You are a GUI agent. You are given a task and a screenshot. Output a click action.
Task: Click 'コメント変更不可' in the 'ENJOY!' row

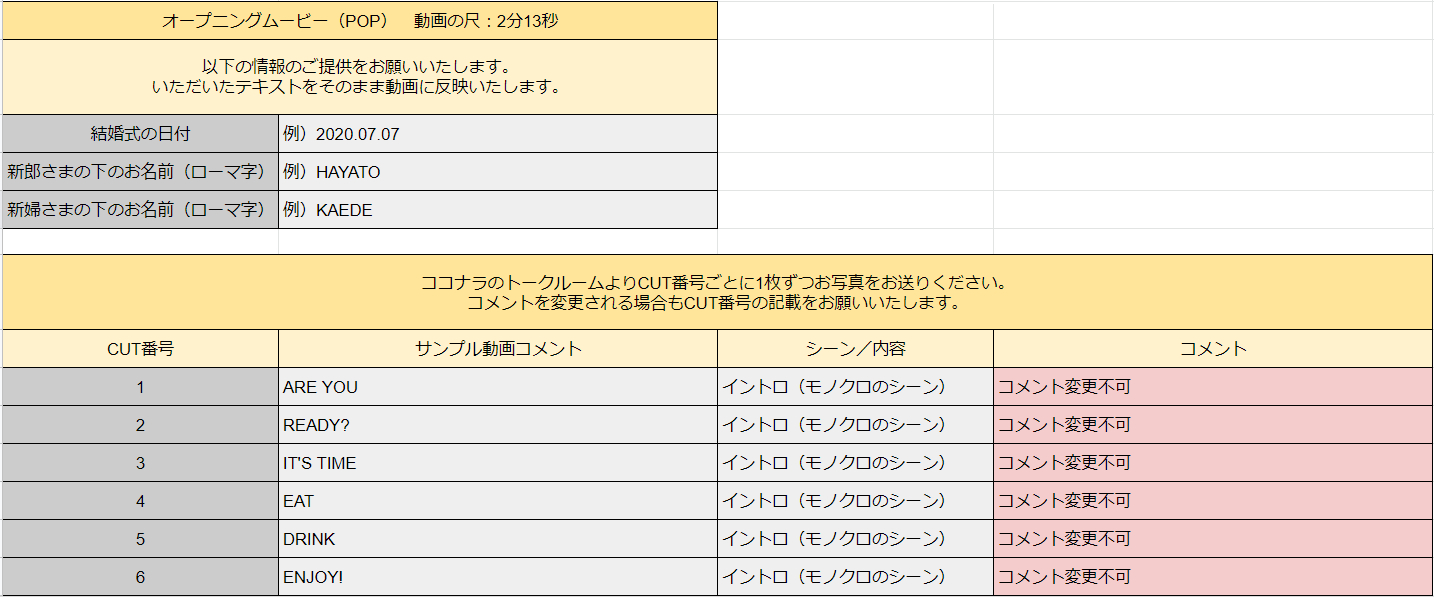(x=1213, y=577)
